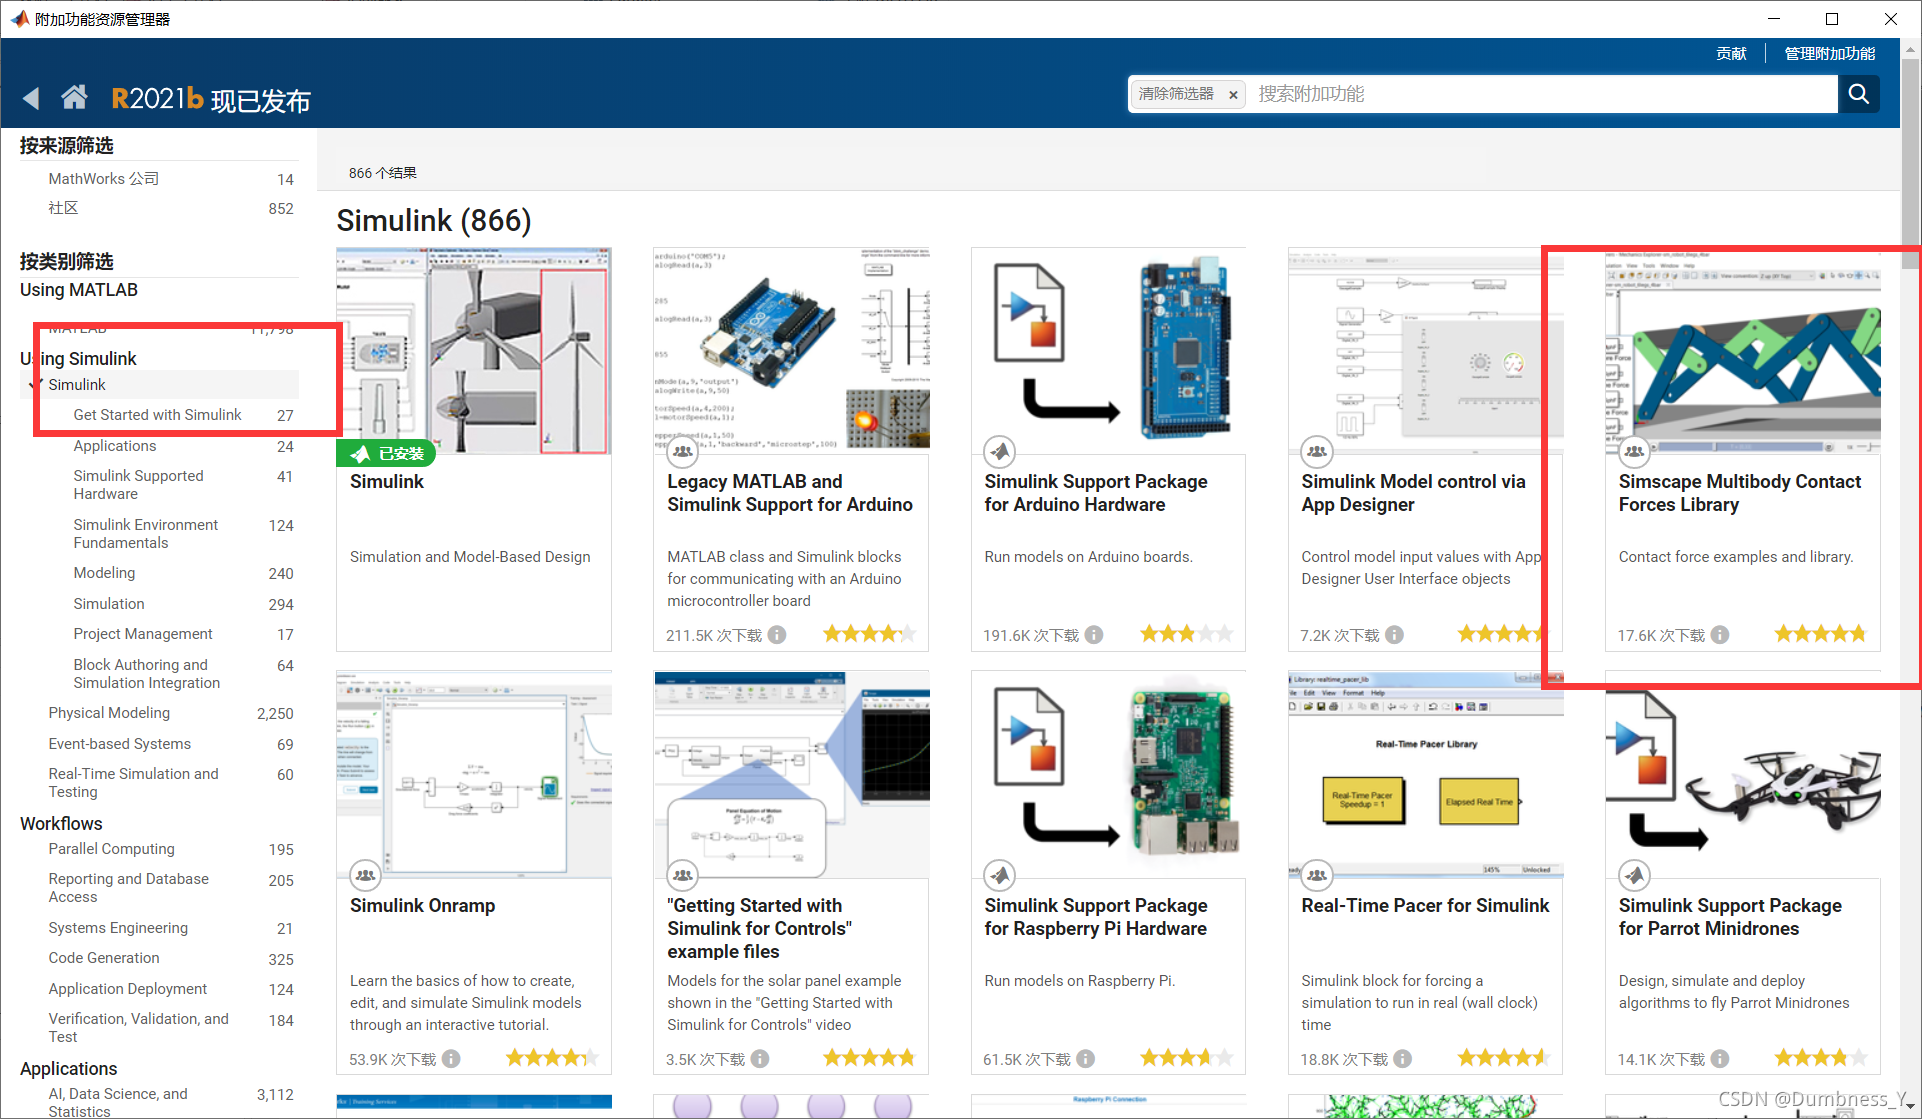Open the 贡献 menu link

pyautogui.click(x=1731, y=54)
